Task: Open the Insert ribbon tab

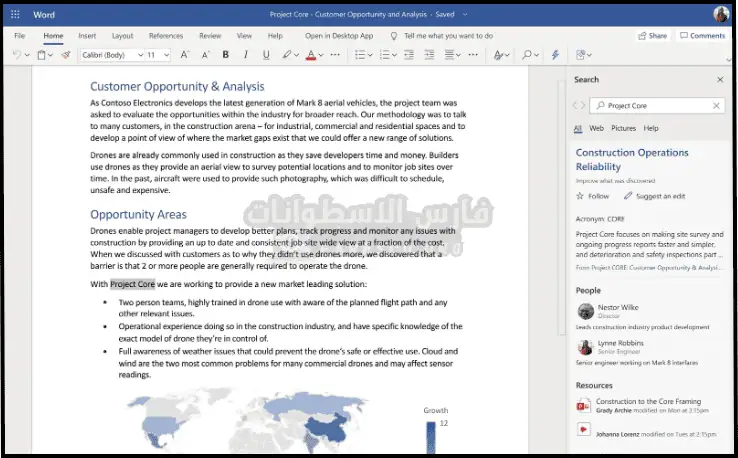Action: coord(87,35)
